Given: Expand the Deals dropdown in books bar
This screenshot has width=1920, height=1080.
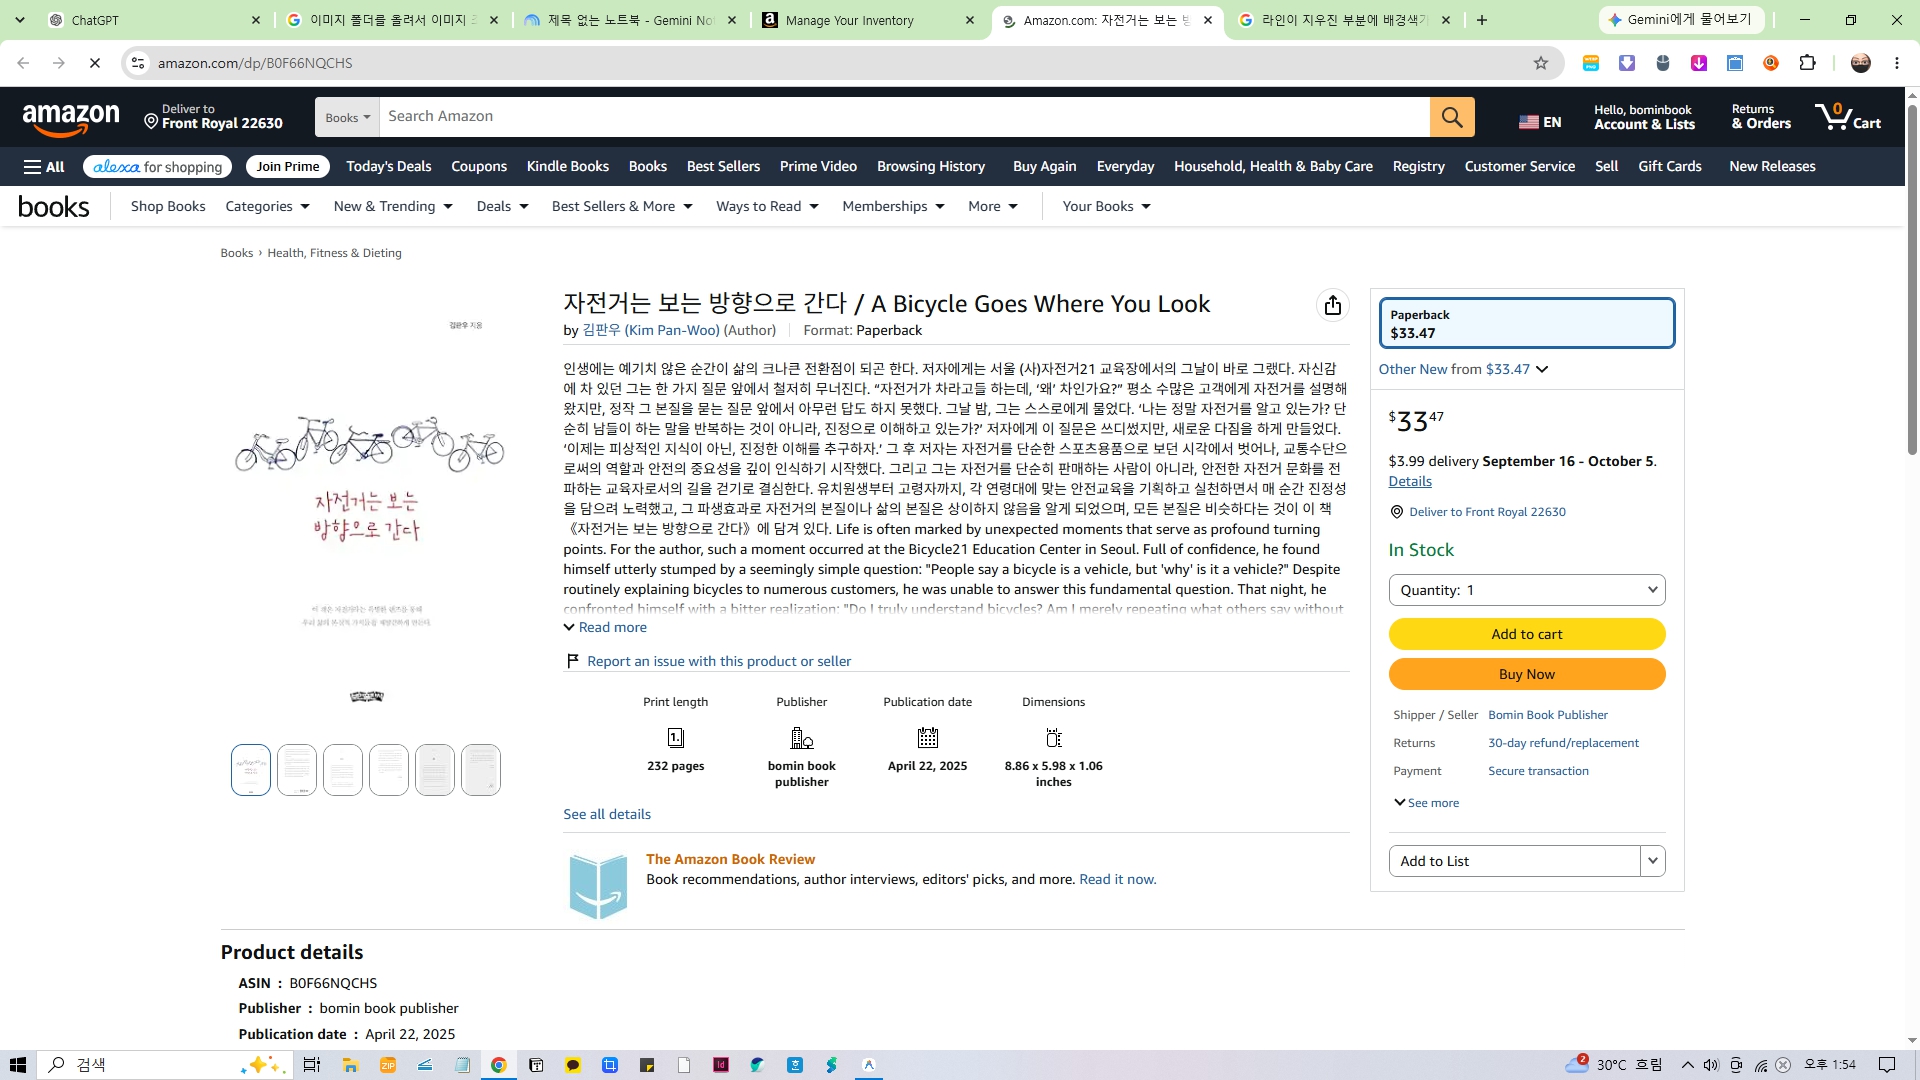Looking at the screenshot, I should coord(502,207).
